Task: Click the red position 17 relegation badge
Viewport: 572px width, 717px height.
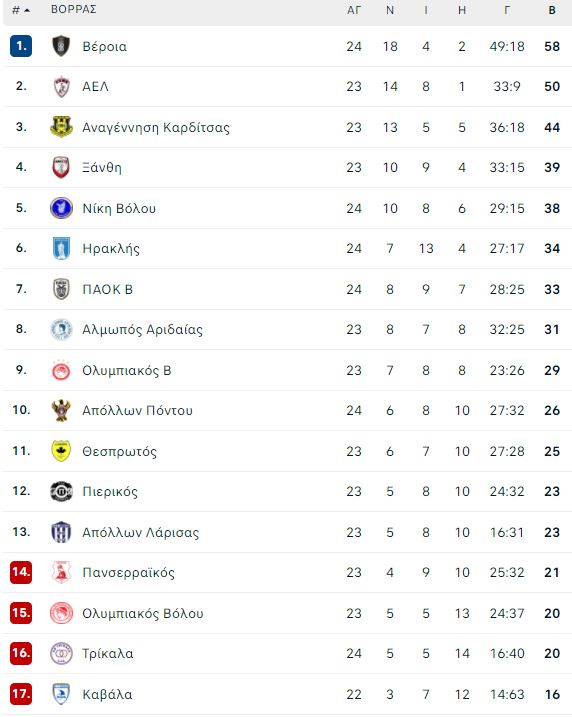Action: pyautogui.click(x=21, y=694)
